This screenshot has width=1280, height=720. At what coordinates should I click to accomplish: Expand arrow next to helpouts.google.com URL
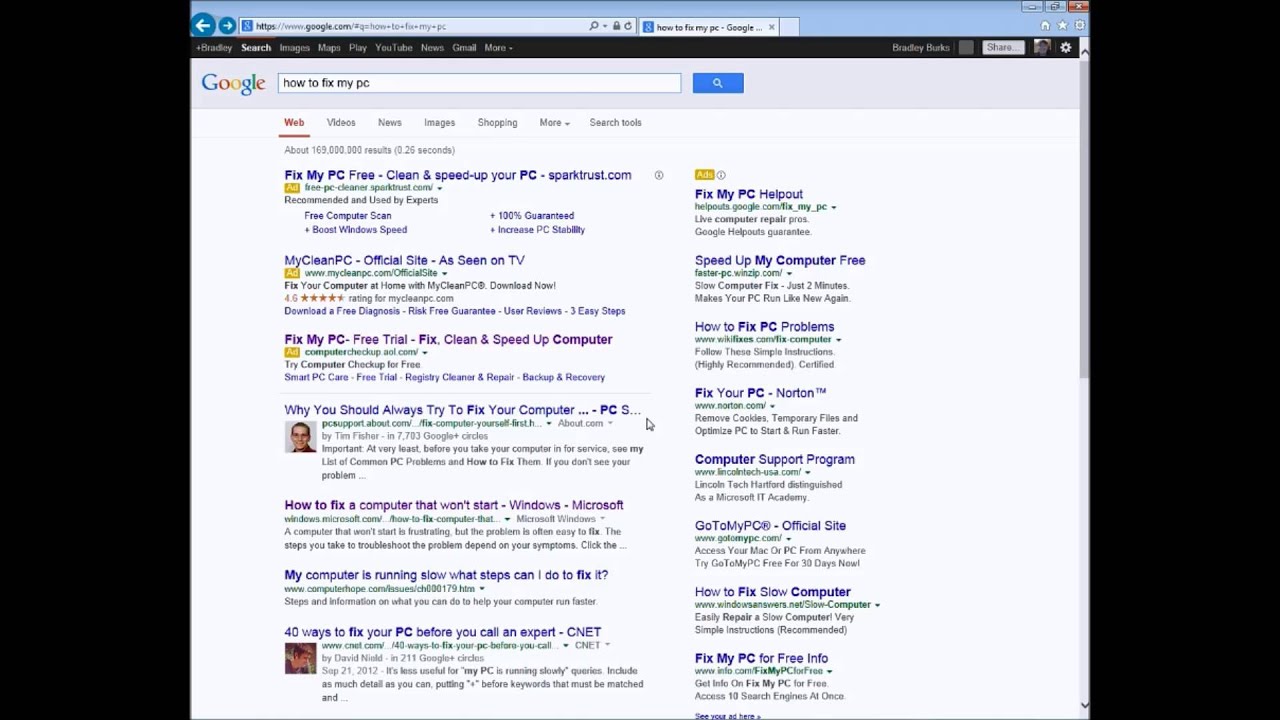pos(833,207)
